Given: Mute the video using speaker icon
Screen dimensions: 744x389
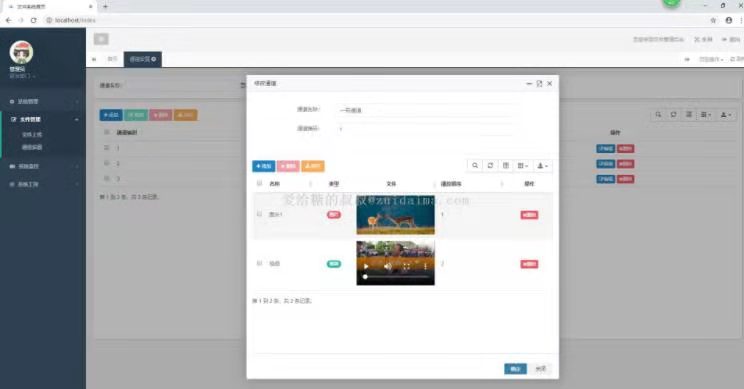Looking at the screenshot, I should point(388,267).
